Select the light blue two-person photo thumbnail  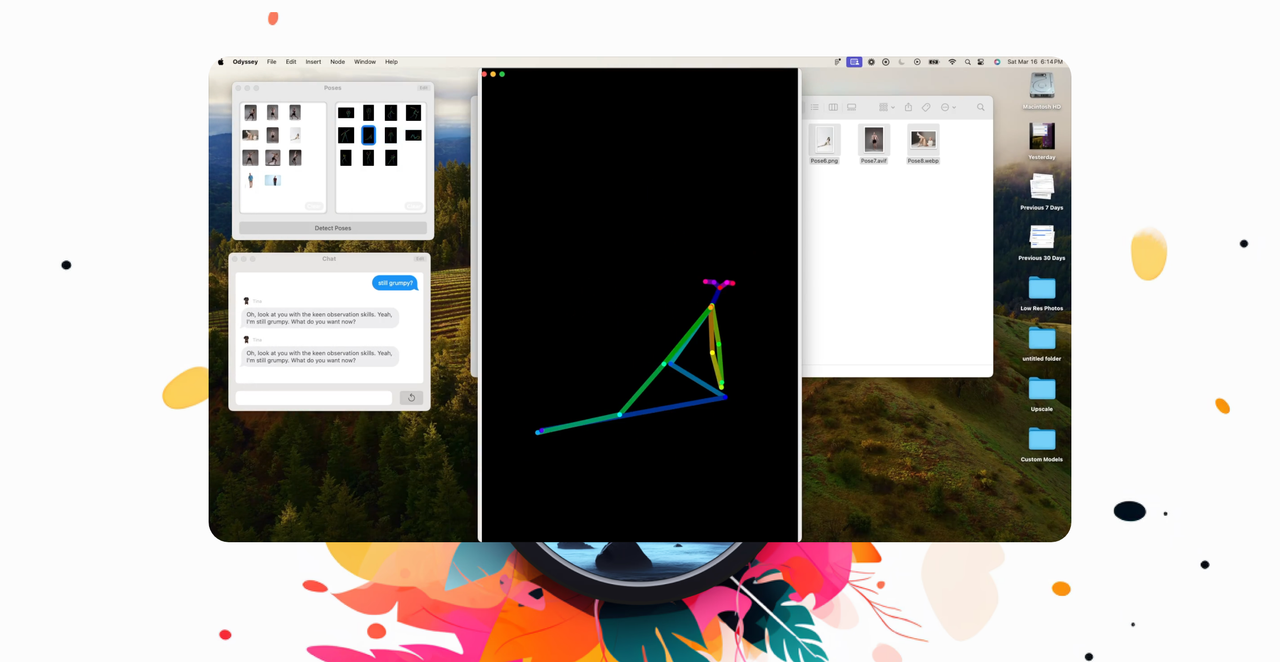pyautogui.click(x=272, y=181)
